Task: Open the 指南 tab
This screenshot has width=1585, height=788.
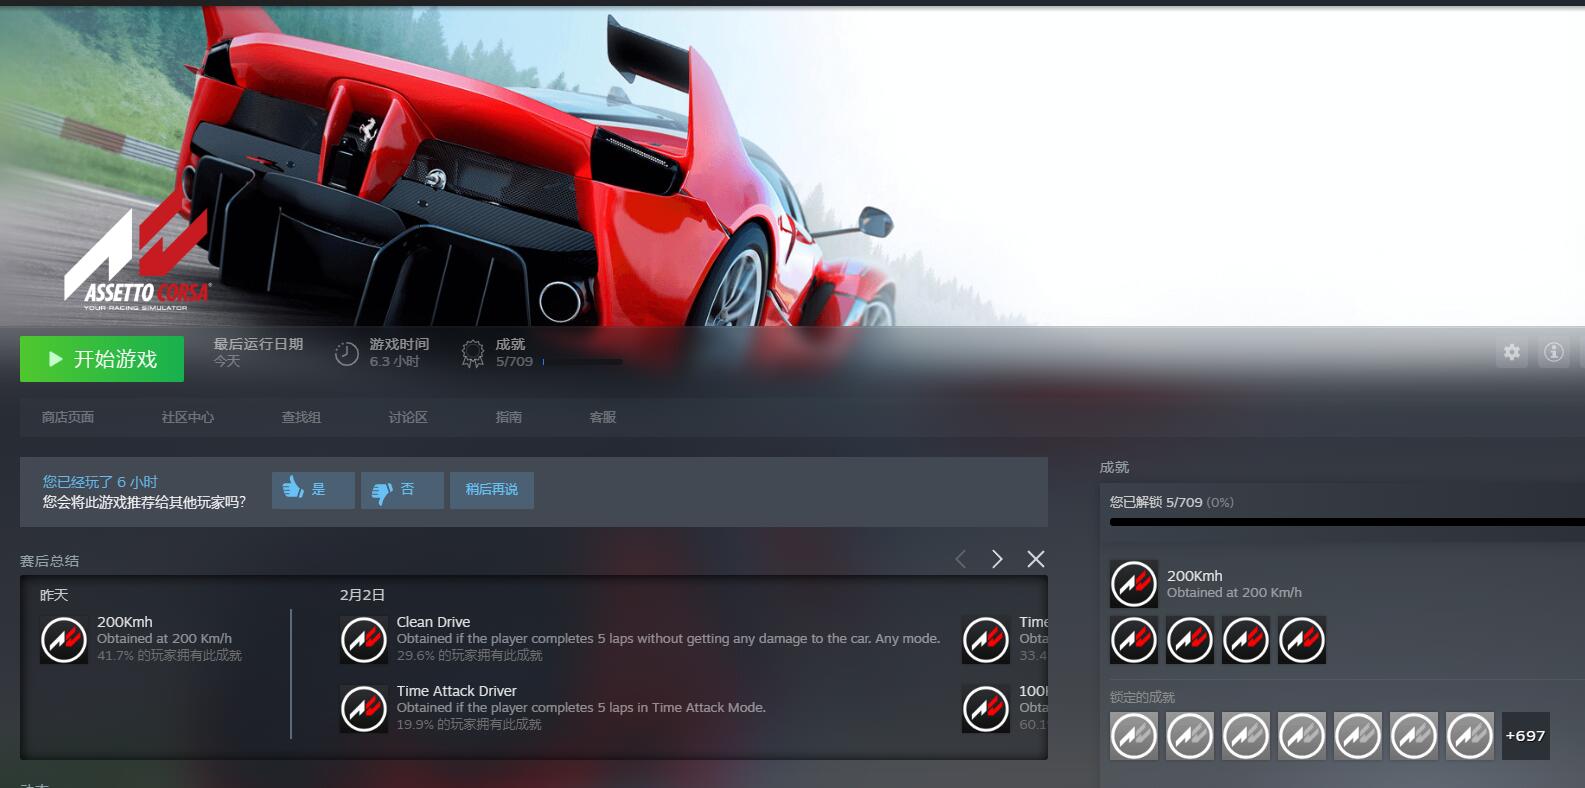Action: 509,417
